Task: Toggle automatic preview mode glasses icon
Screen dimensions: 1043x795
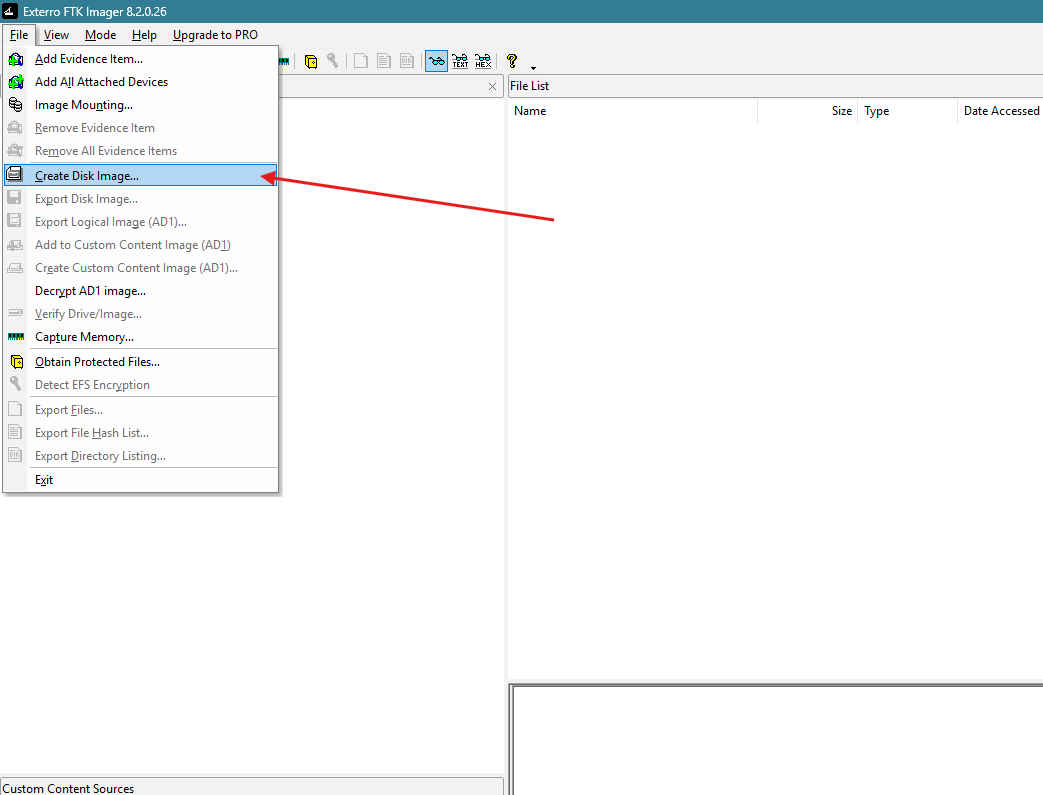Action: (436, 61)
